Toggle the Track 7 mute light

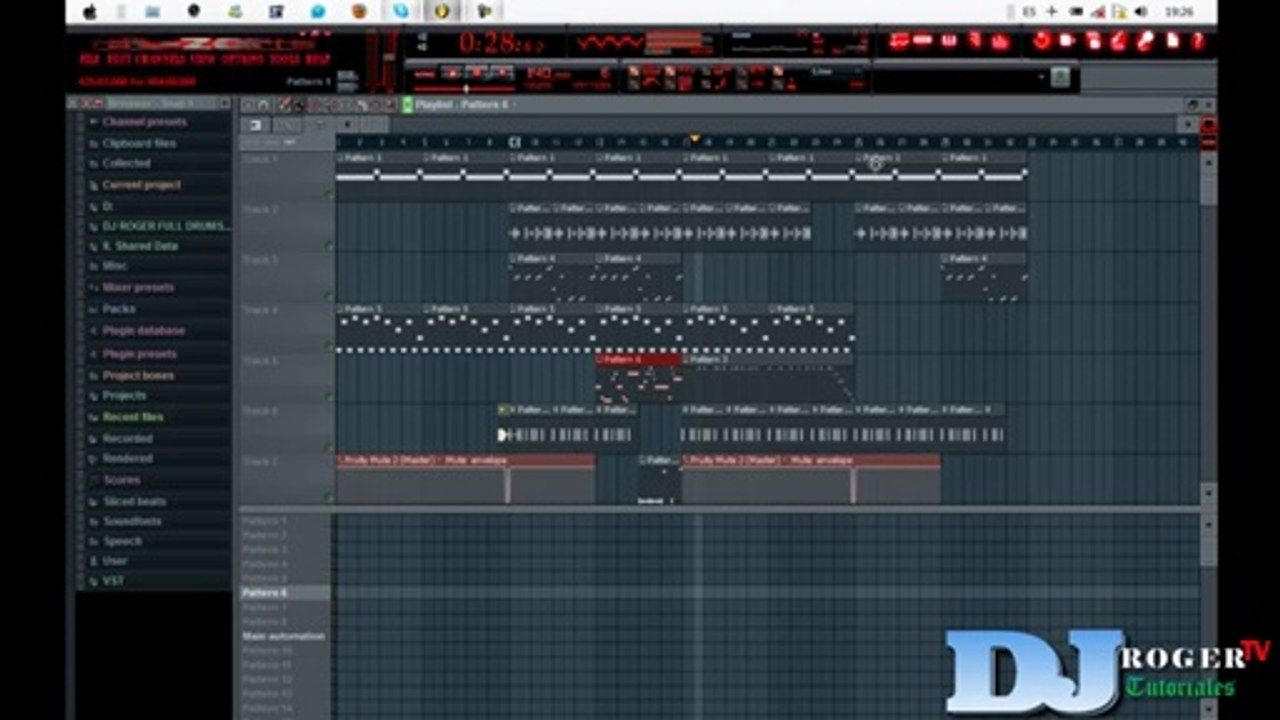click(x=330, y=497)
